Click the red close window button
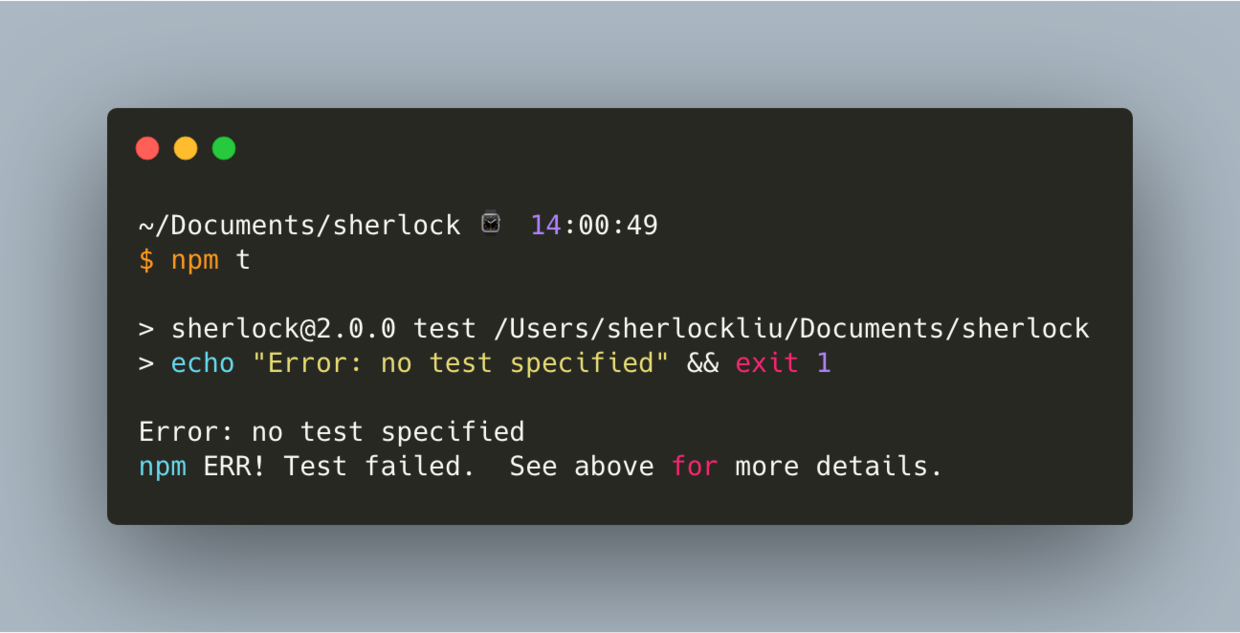 coord(148,149)
